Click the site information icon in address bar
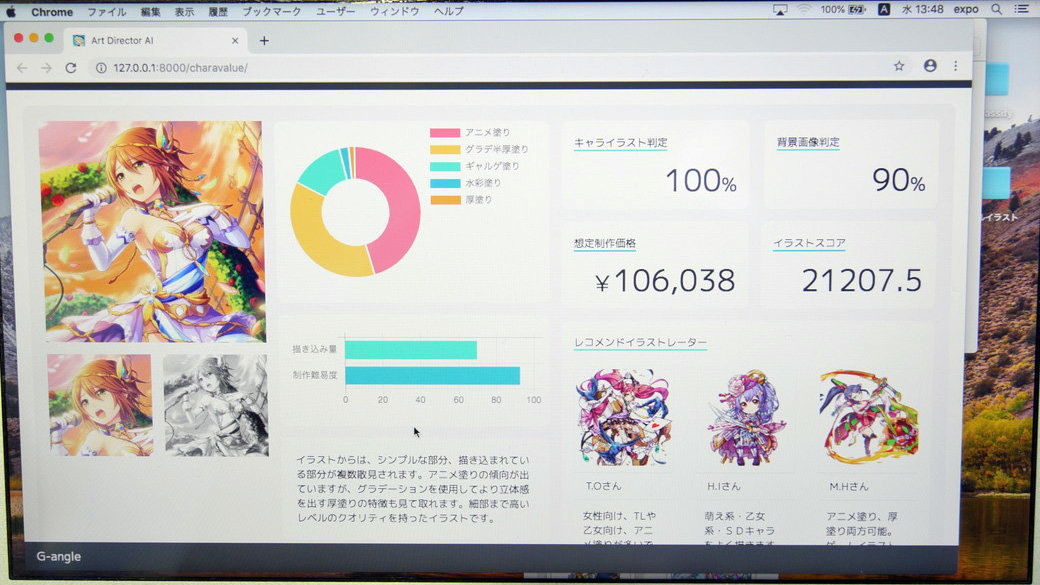 click(x=101, y=68)
